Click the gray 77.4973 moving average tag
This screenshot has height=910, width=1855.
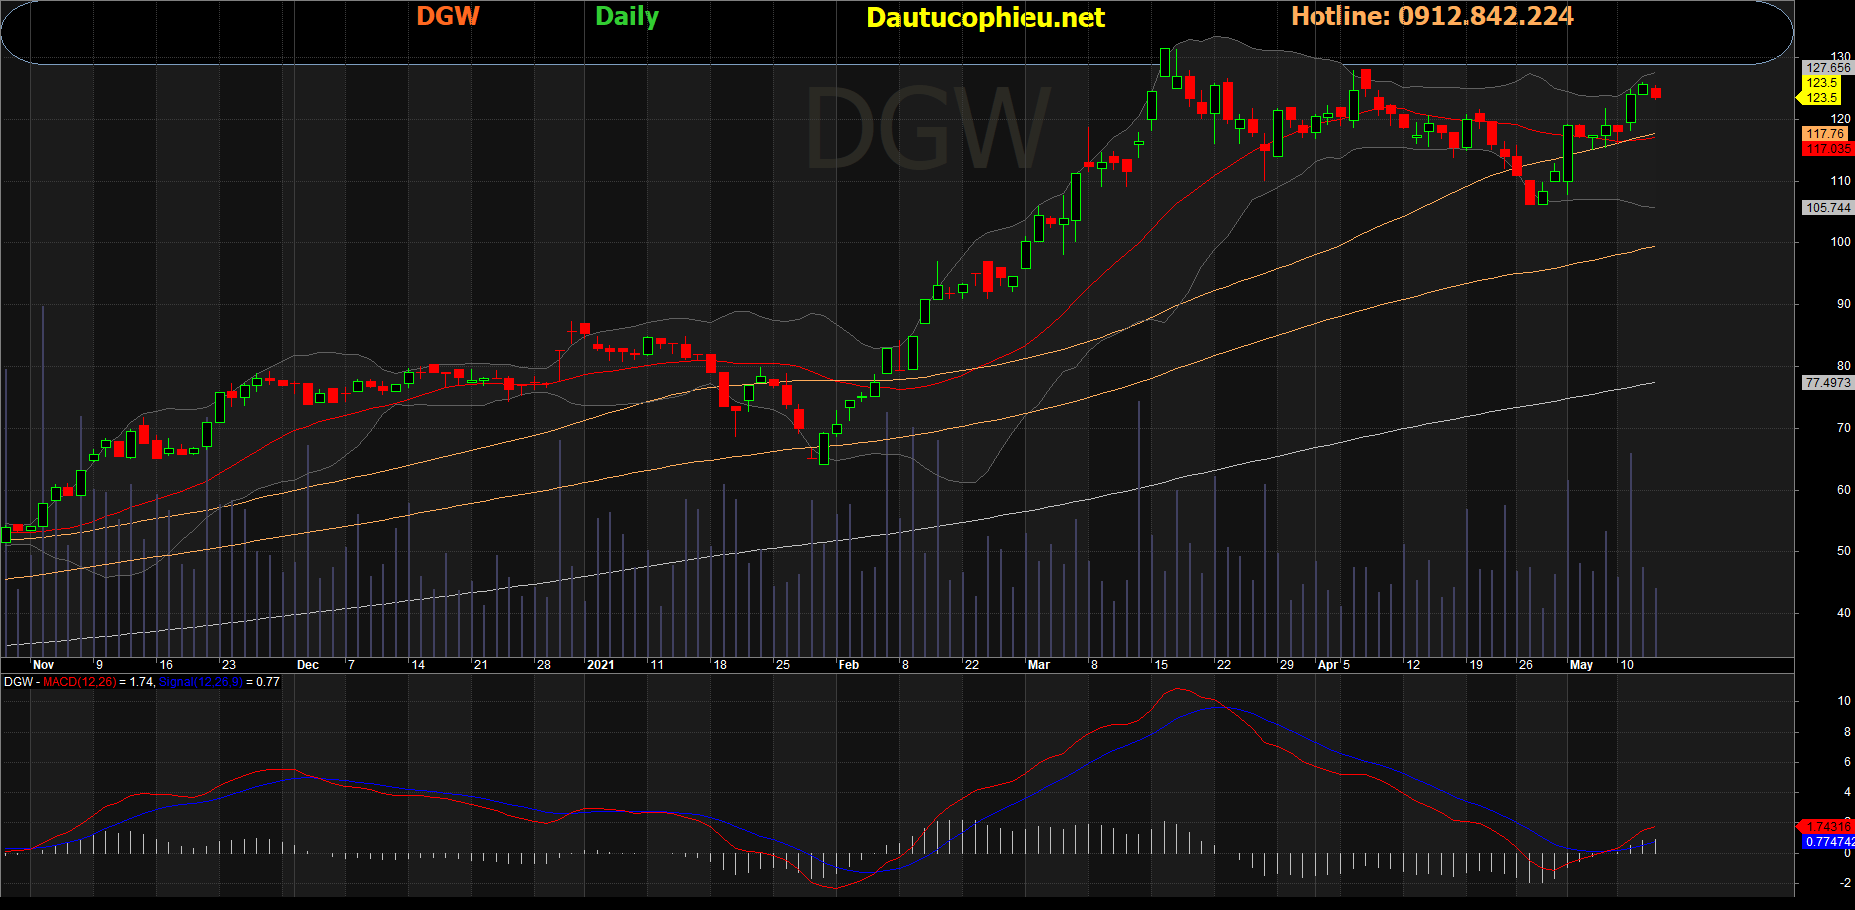pyautogui.click(x=1827, y=383)
